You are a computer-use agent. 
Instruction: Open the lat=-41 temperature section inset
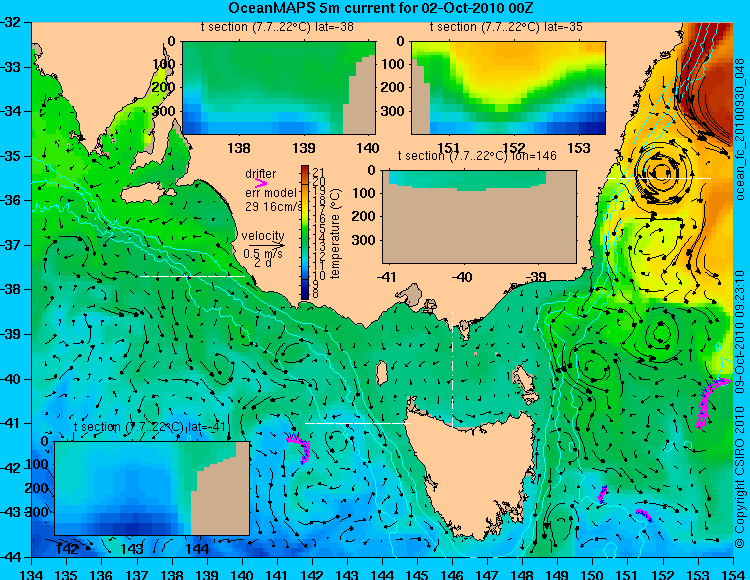click(152, 488)
